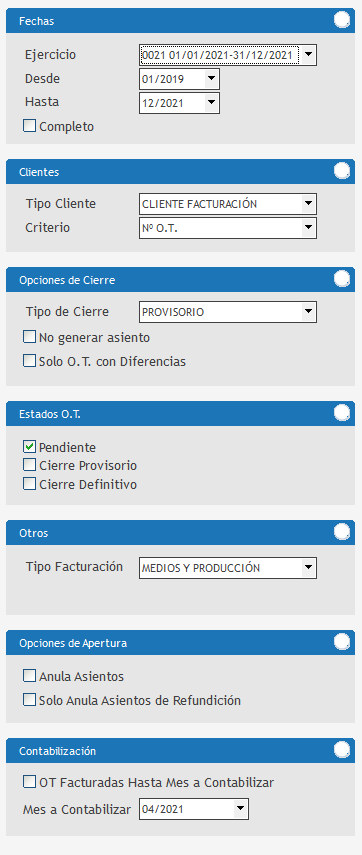Check the No generar asiento option
The width and height of the screenshot is (362, 855).
coord(29,338)
